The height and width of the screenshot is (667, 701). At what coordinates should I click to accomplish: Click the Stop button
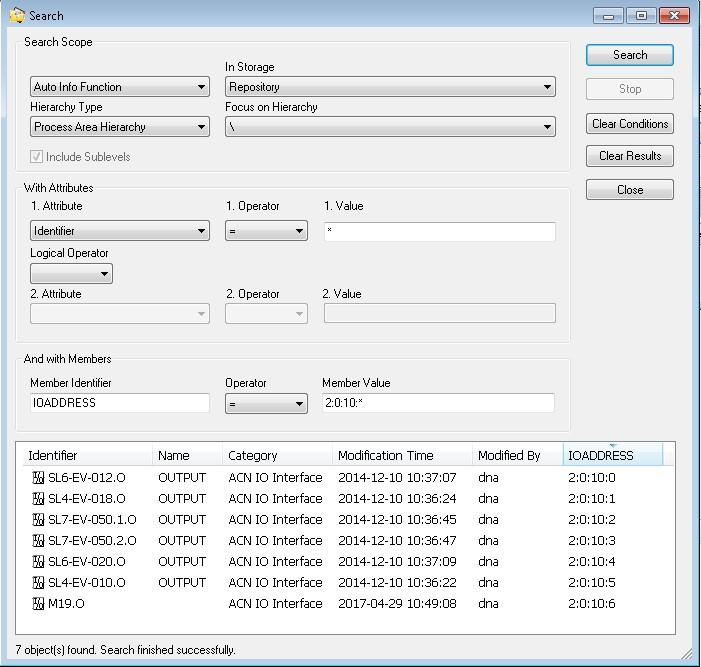629,89
